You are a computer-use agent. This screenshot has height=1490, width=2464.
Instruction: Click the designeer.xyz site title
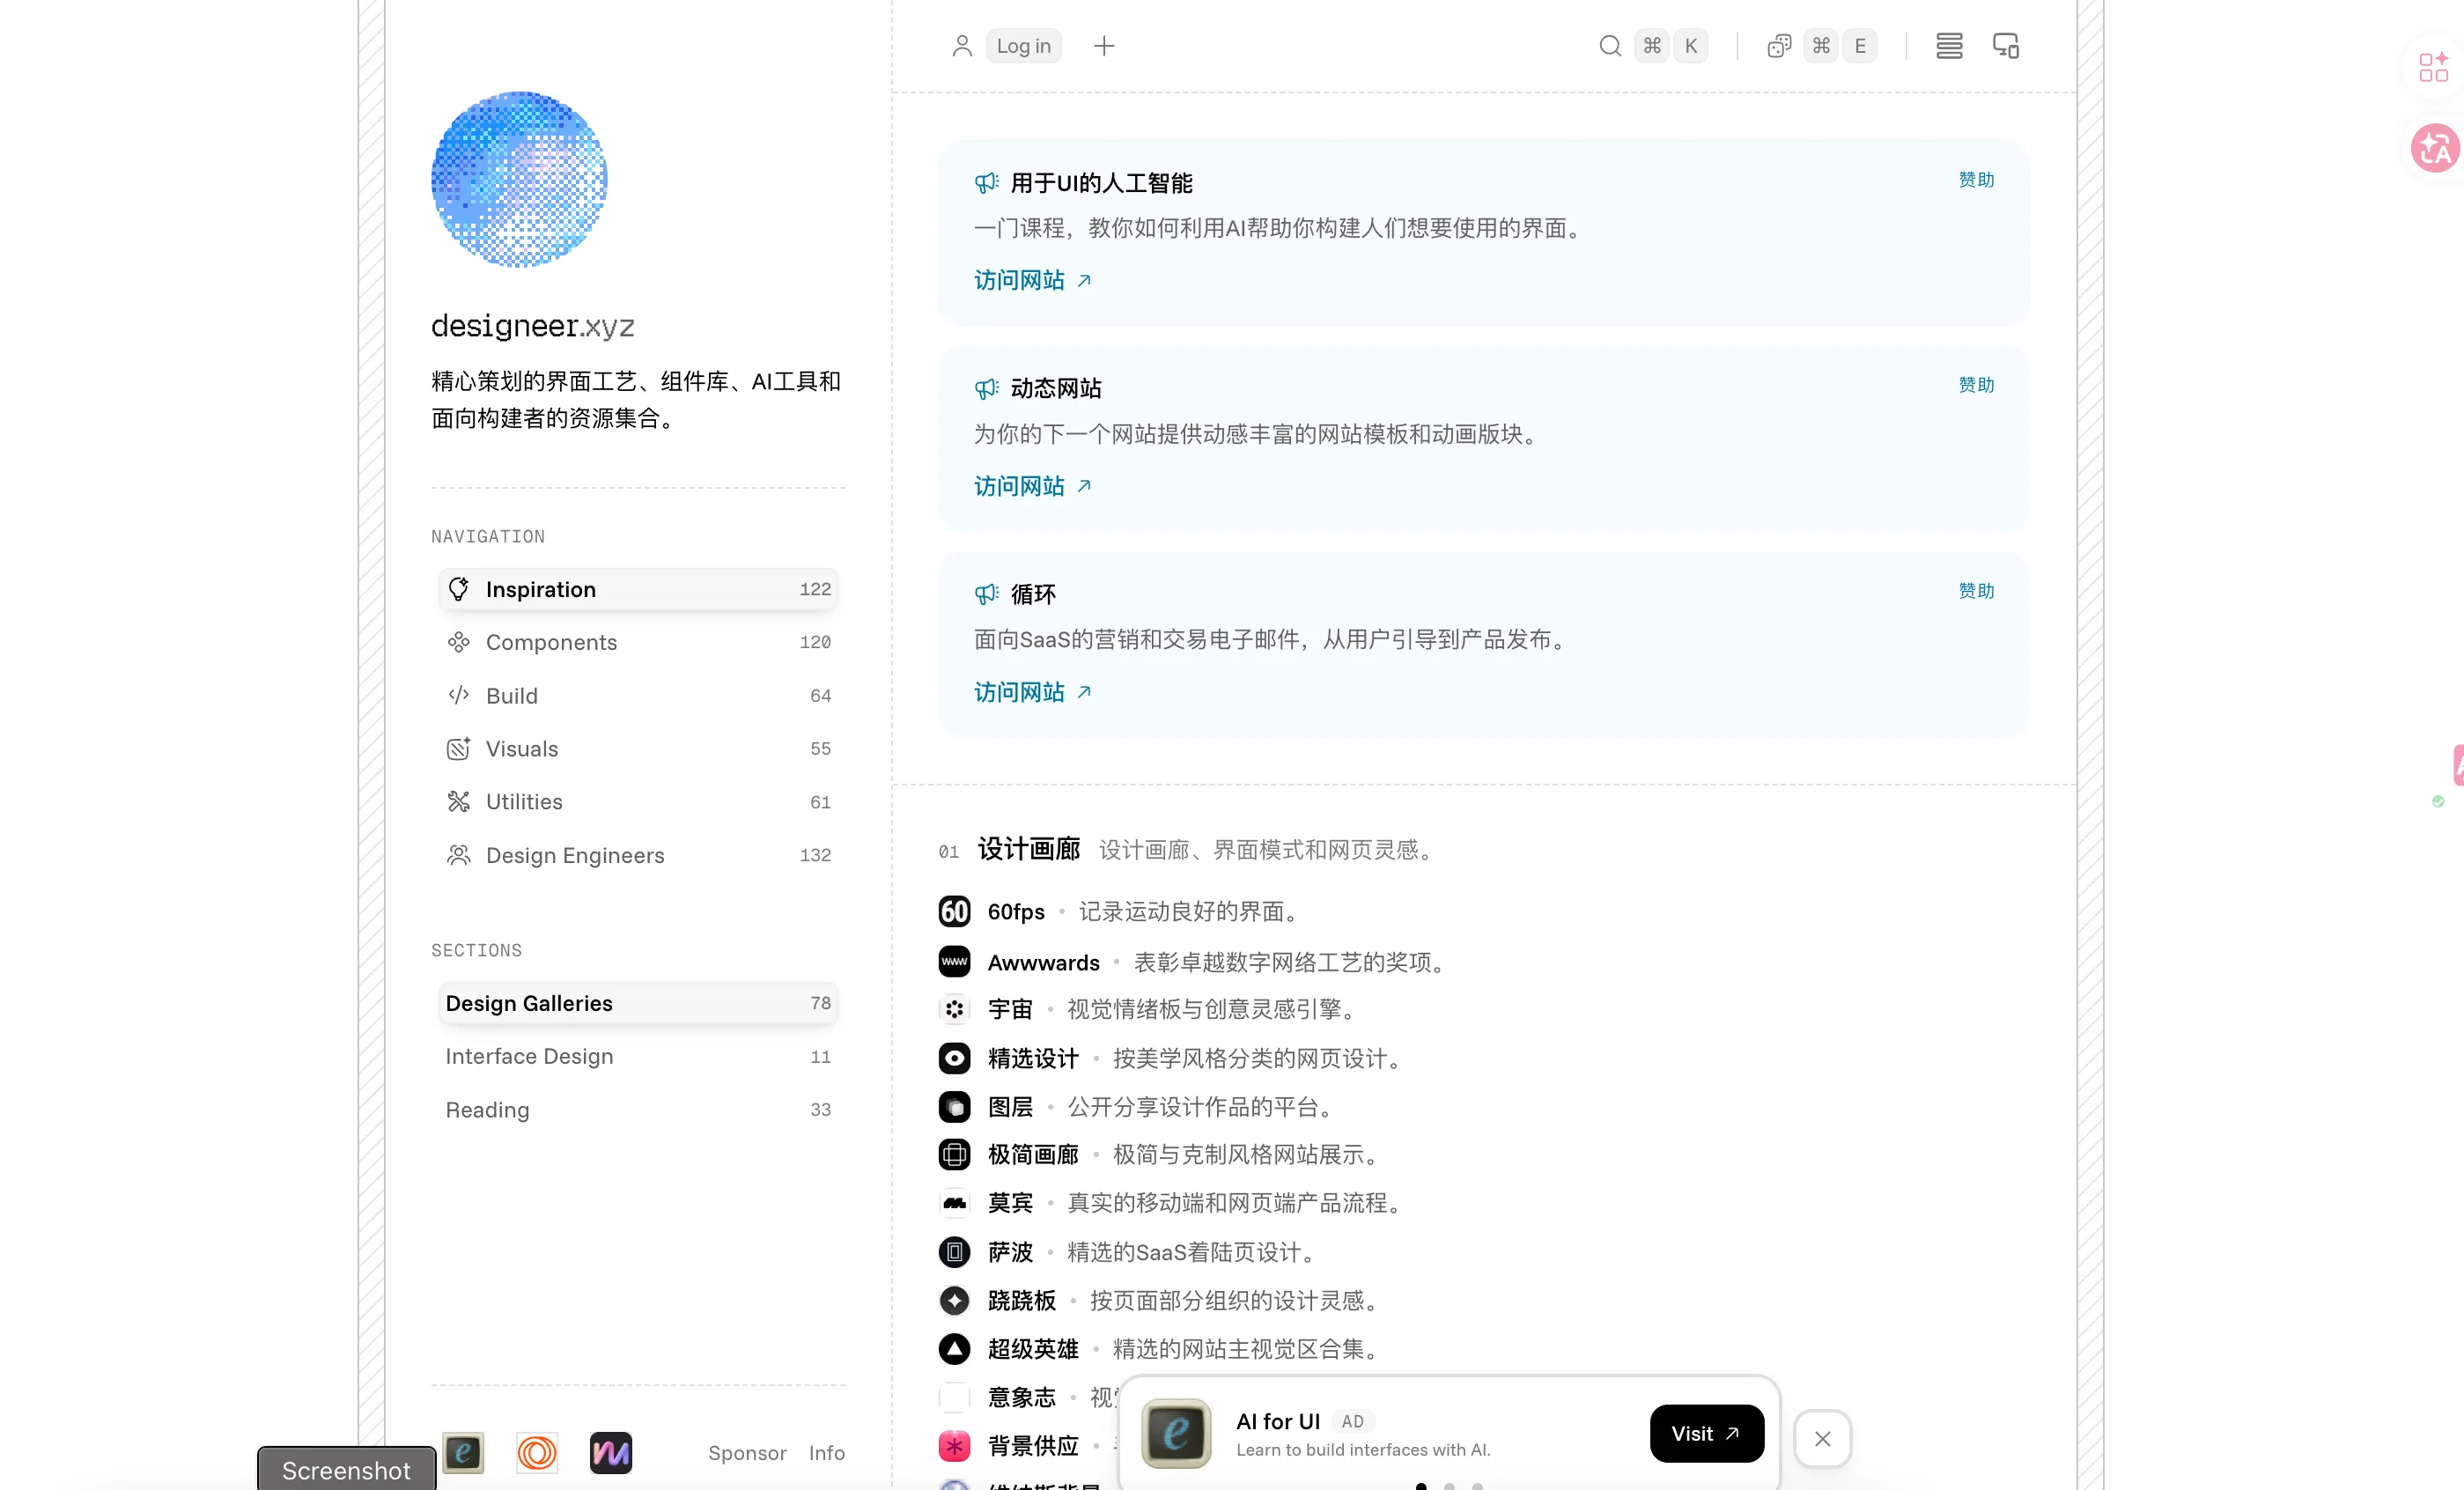pyautogui.click(x=533, y=326)
